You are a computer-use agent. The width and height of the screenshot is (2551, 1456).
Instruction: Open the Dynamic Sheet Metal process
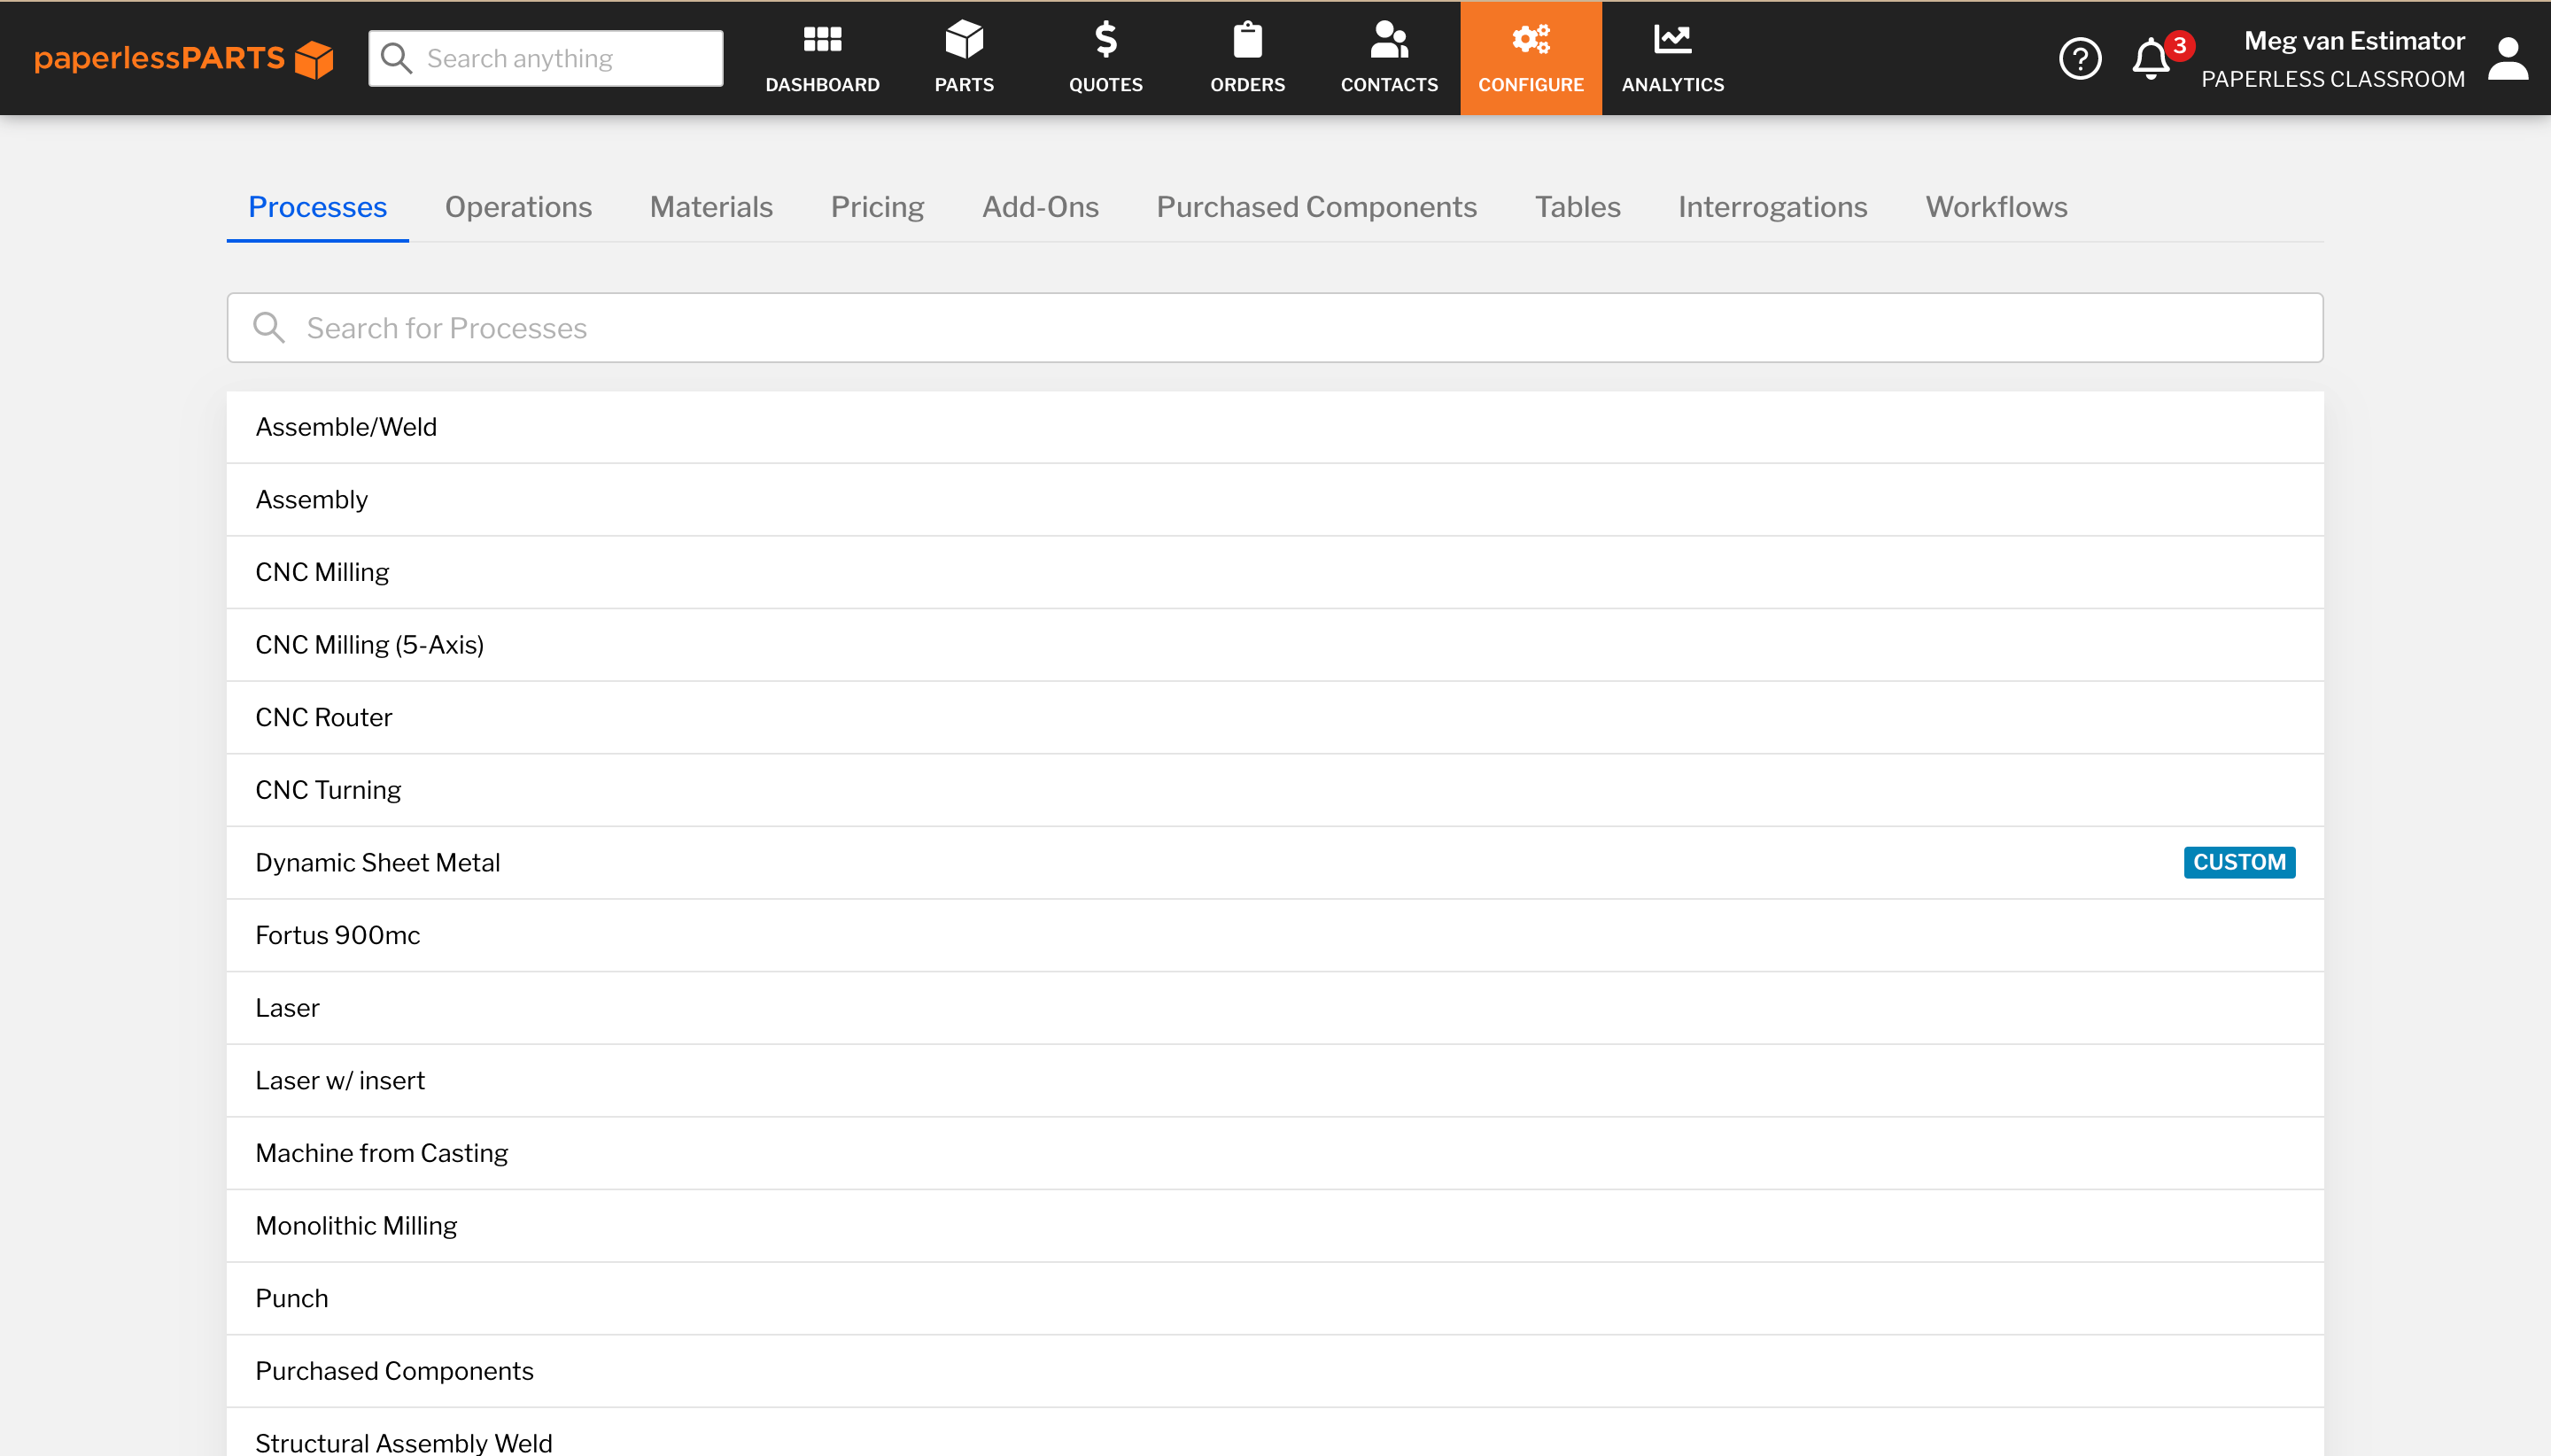click(377, 861)
